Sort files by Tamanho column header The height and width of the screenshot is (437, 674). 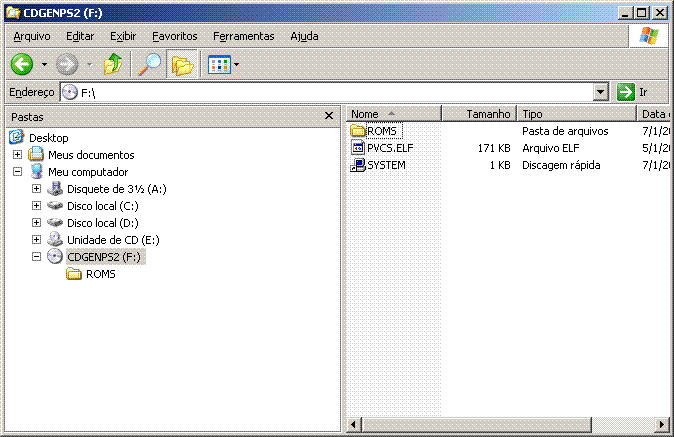pos(479,114)
